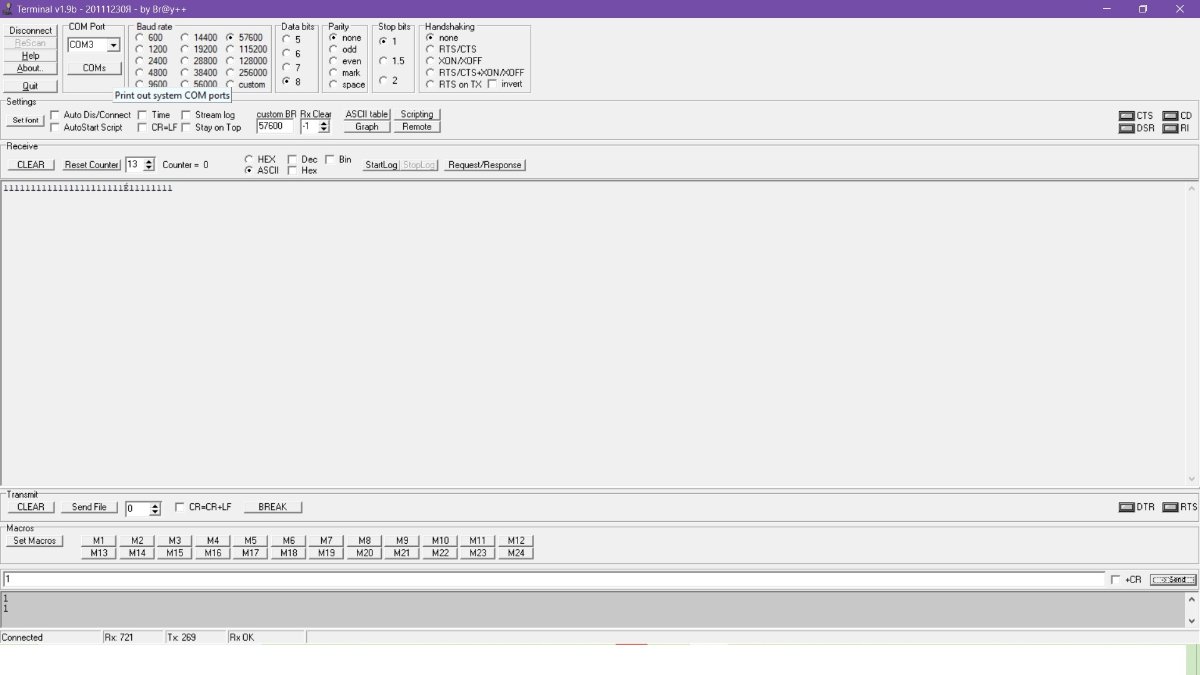This screenshot has height=675, width=1200.
Task: Click the RI indicator LED
Action: tap(1170, 128)
